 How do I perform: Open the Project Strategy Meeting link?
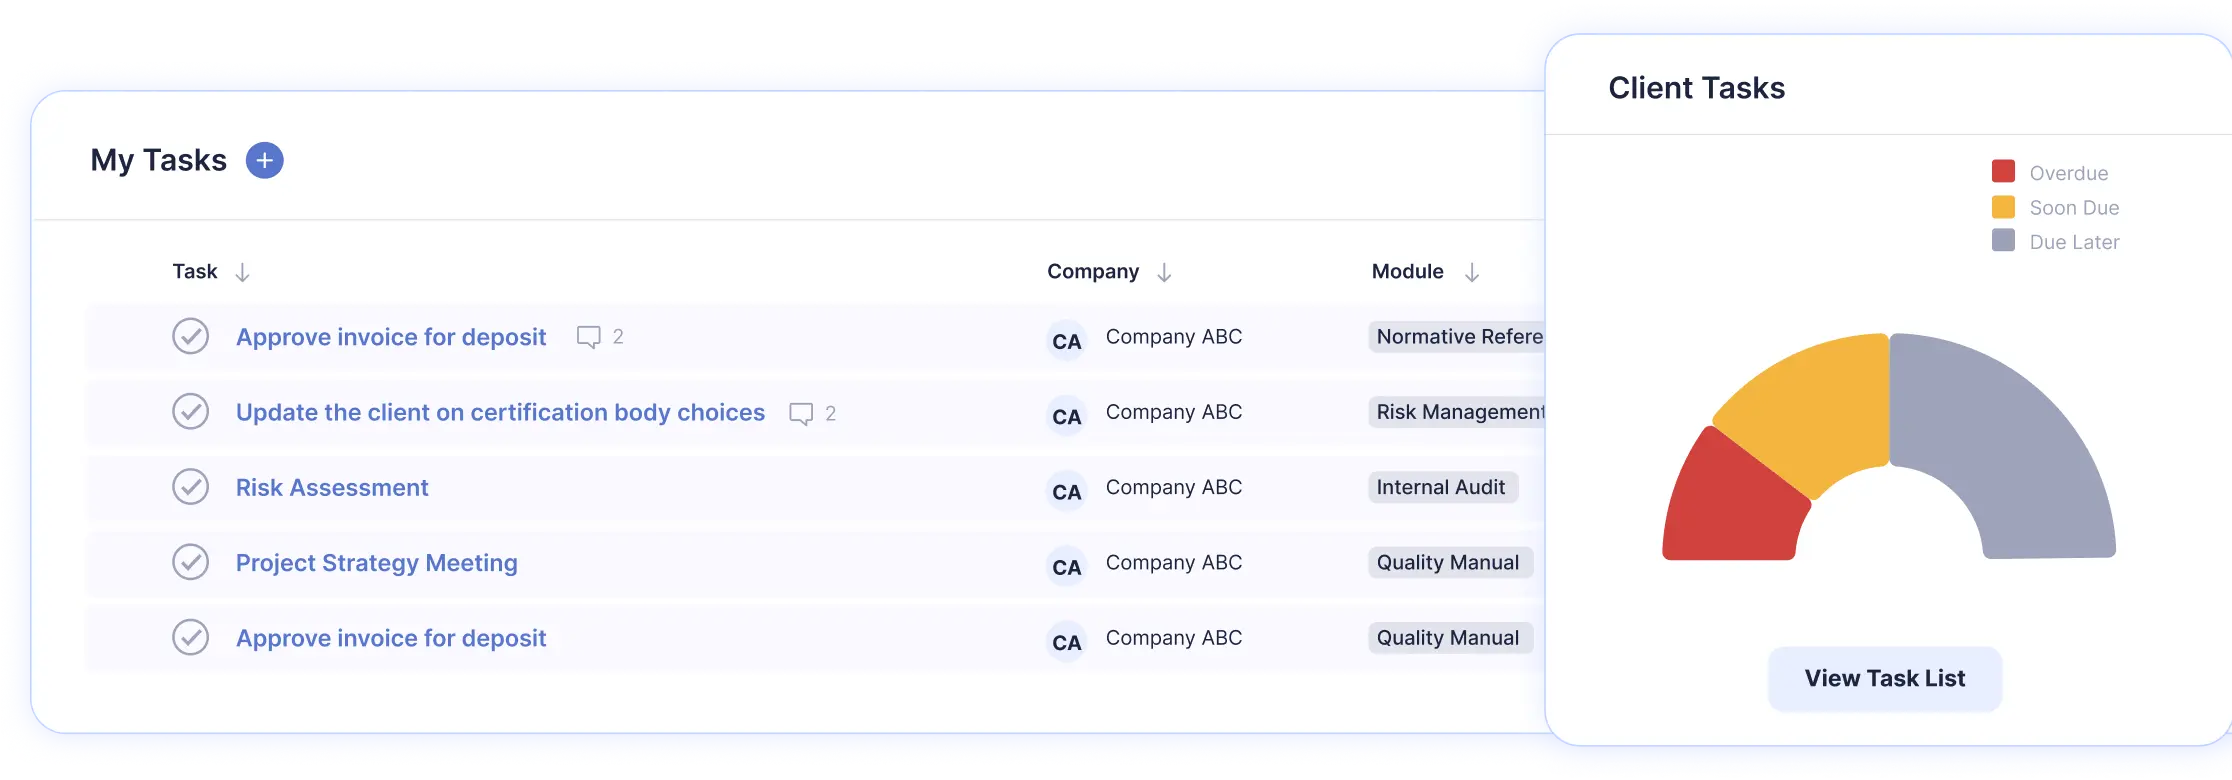click(x=376, y=563)
